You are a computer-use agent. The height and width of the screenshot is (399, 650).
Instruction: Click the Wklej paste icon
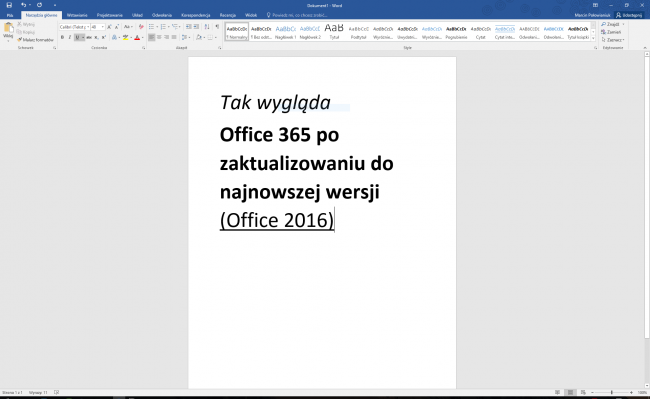8,28
